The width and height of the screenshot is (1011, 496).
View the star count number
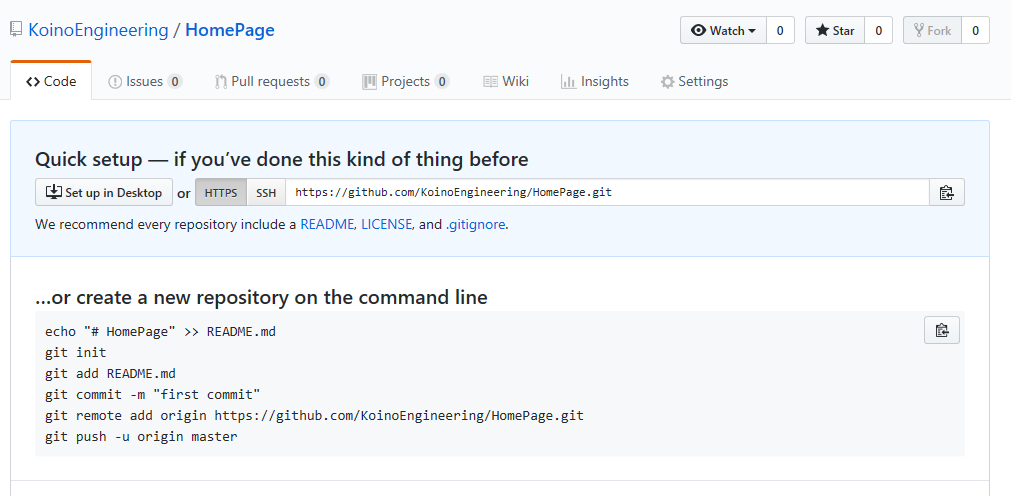[x=878, y=30]
